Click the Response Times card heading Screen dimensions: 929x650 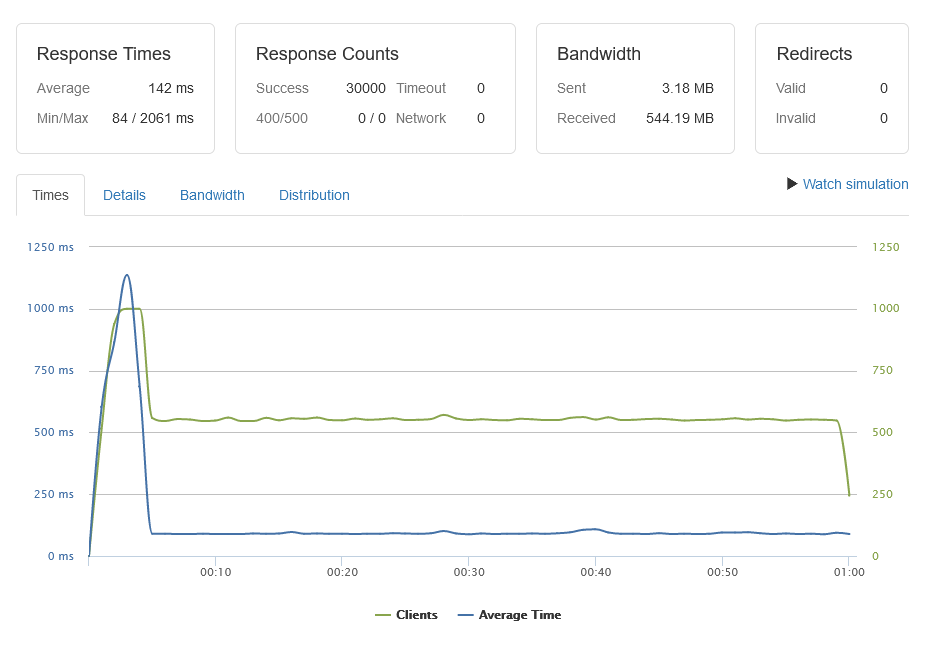click(x=103, y=54)
